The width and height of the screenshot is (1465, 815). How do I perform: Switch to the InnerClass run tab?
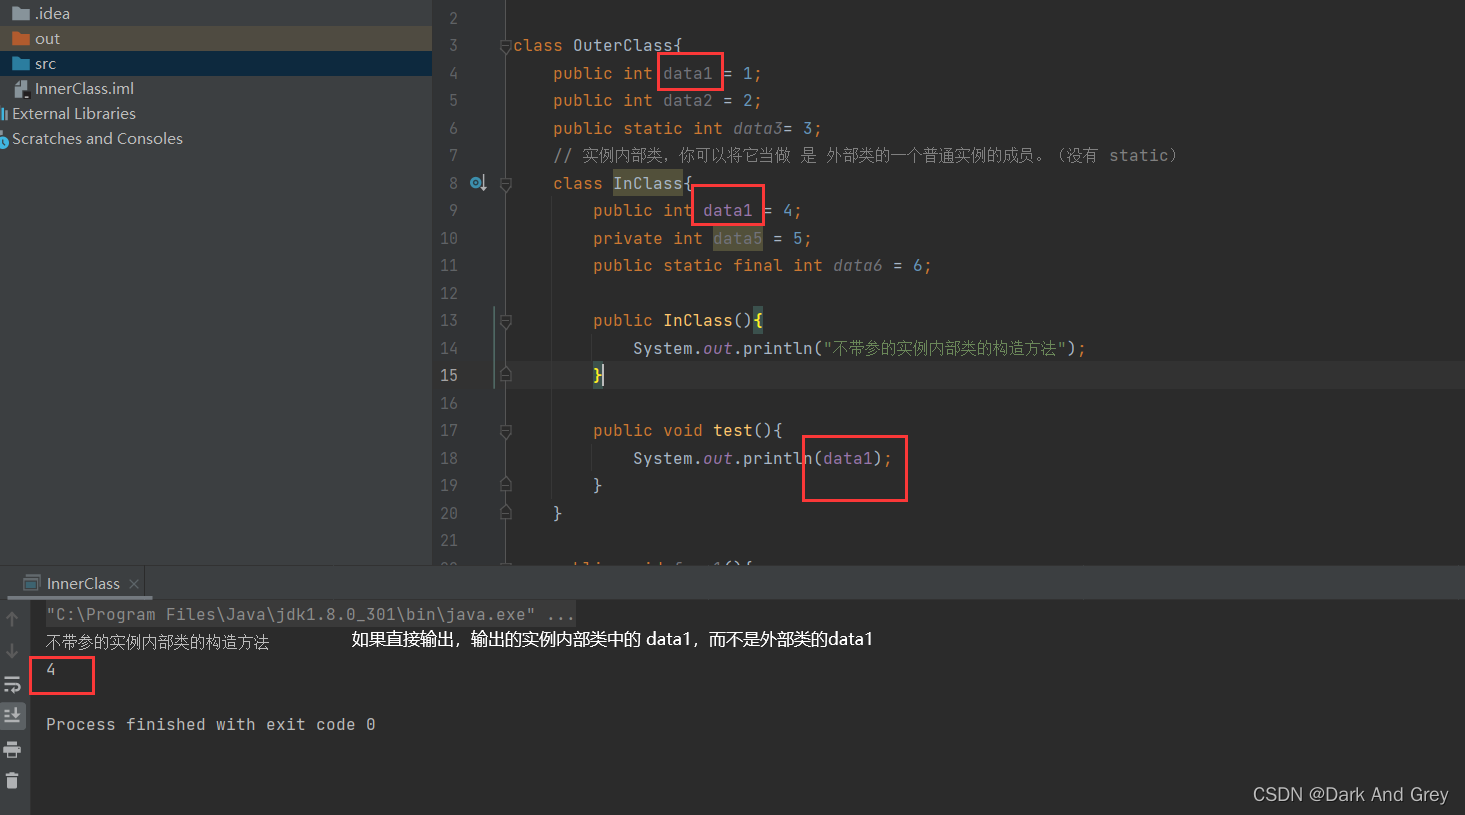[x=83, y=583]
